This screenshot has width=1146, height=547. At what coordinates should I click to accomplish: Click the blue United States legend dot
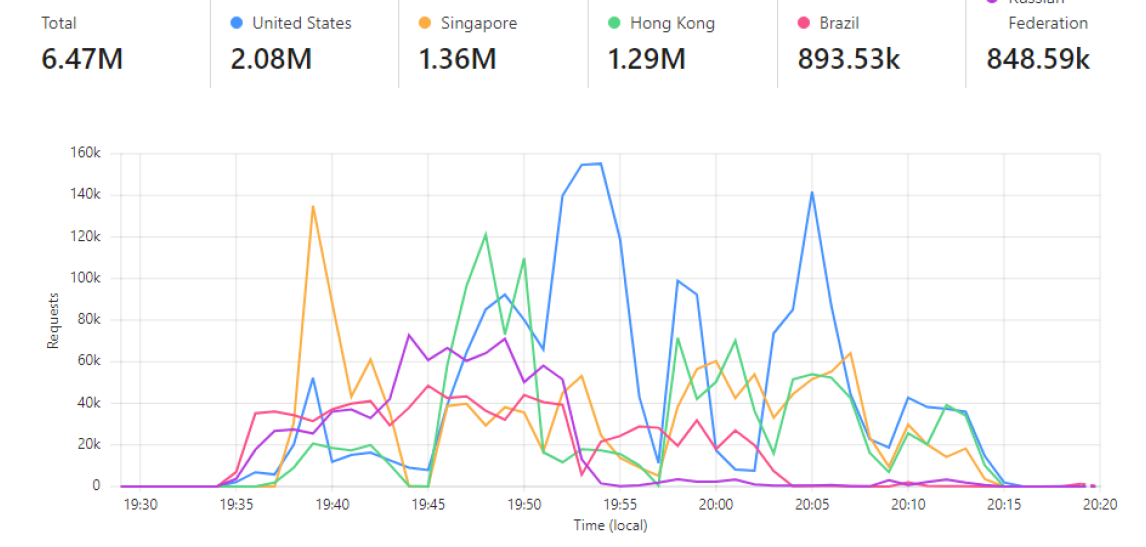pyautogui.click(x=236, y=23)
